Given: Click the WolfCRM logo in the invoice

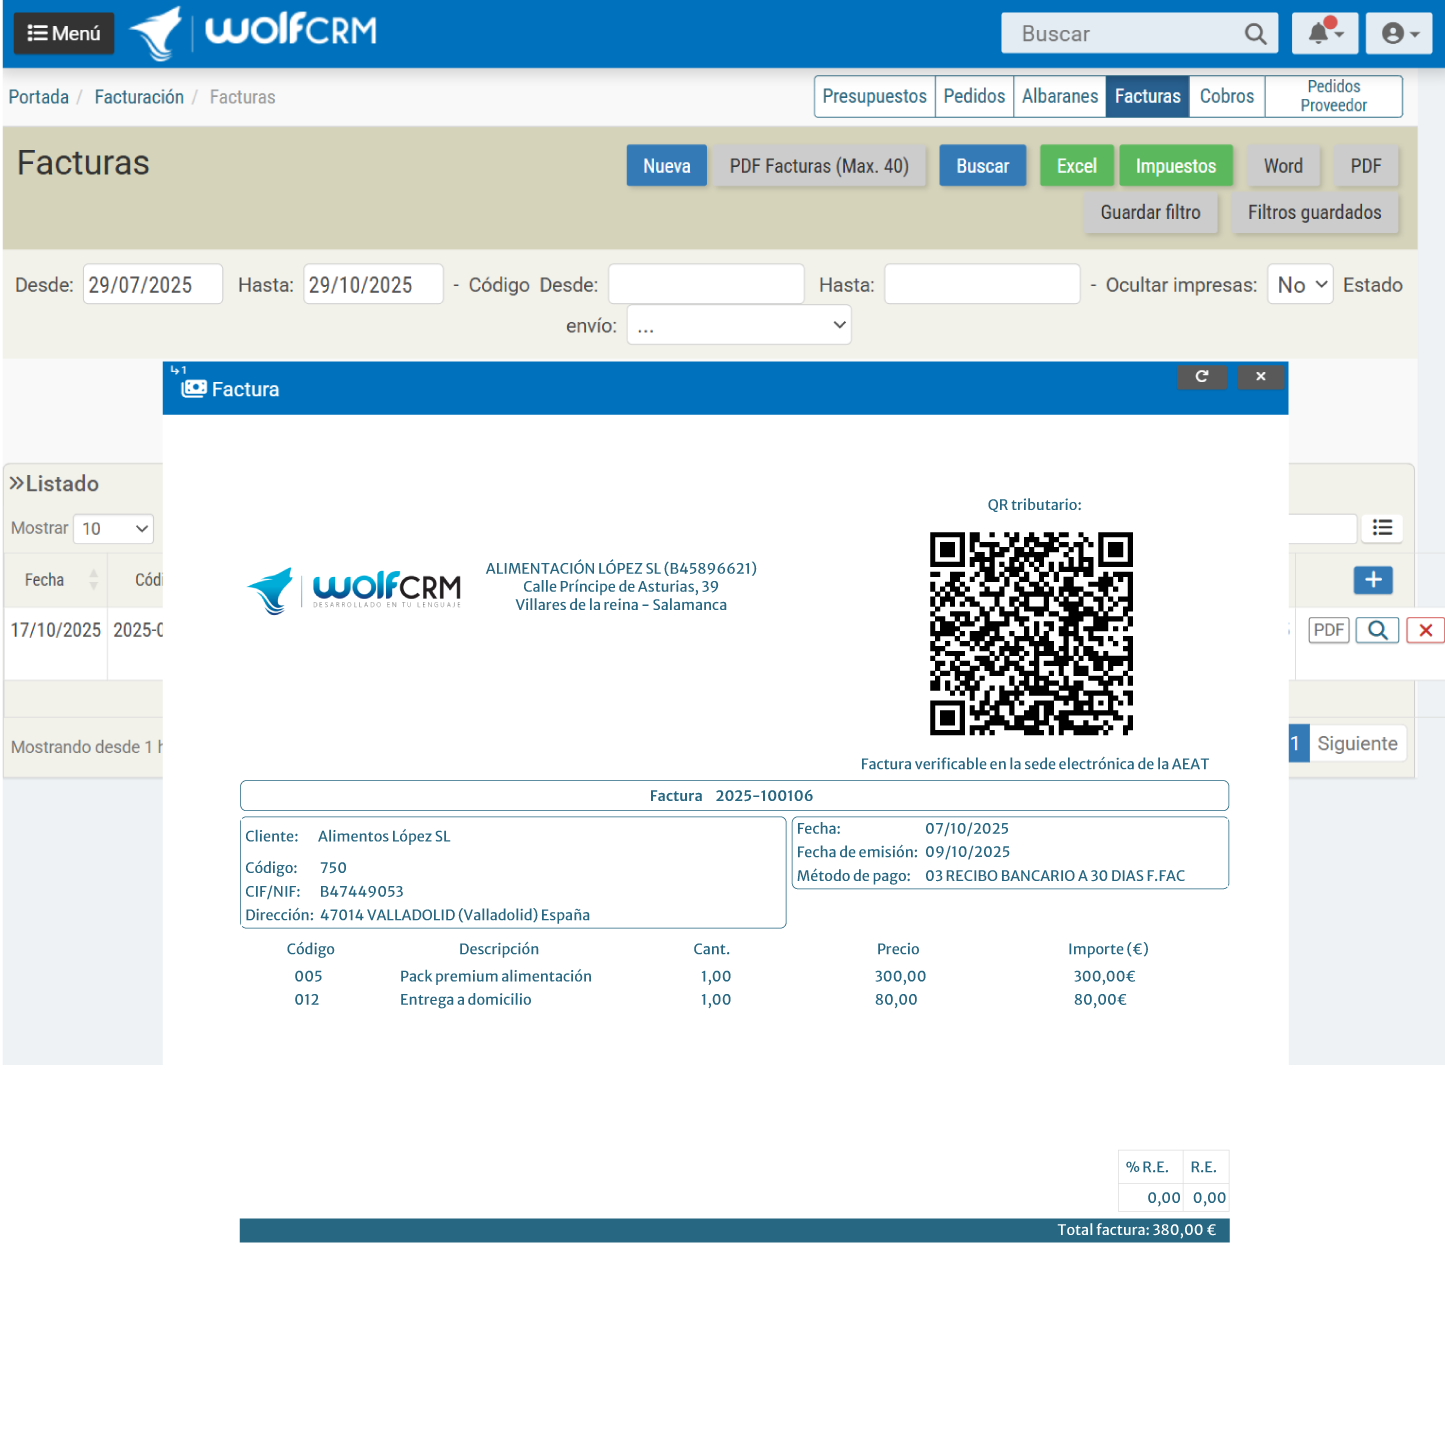Looking at the screenshot, I should tap(354, 590).
